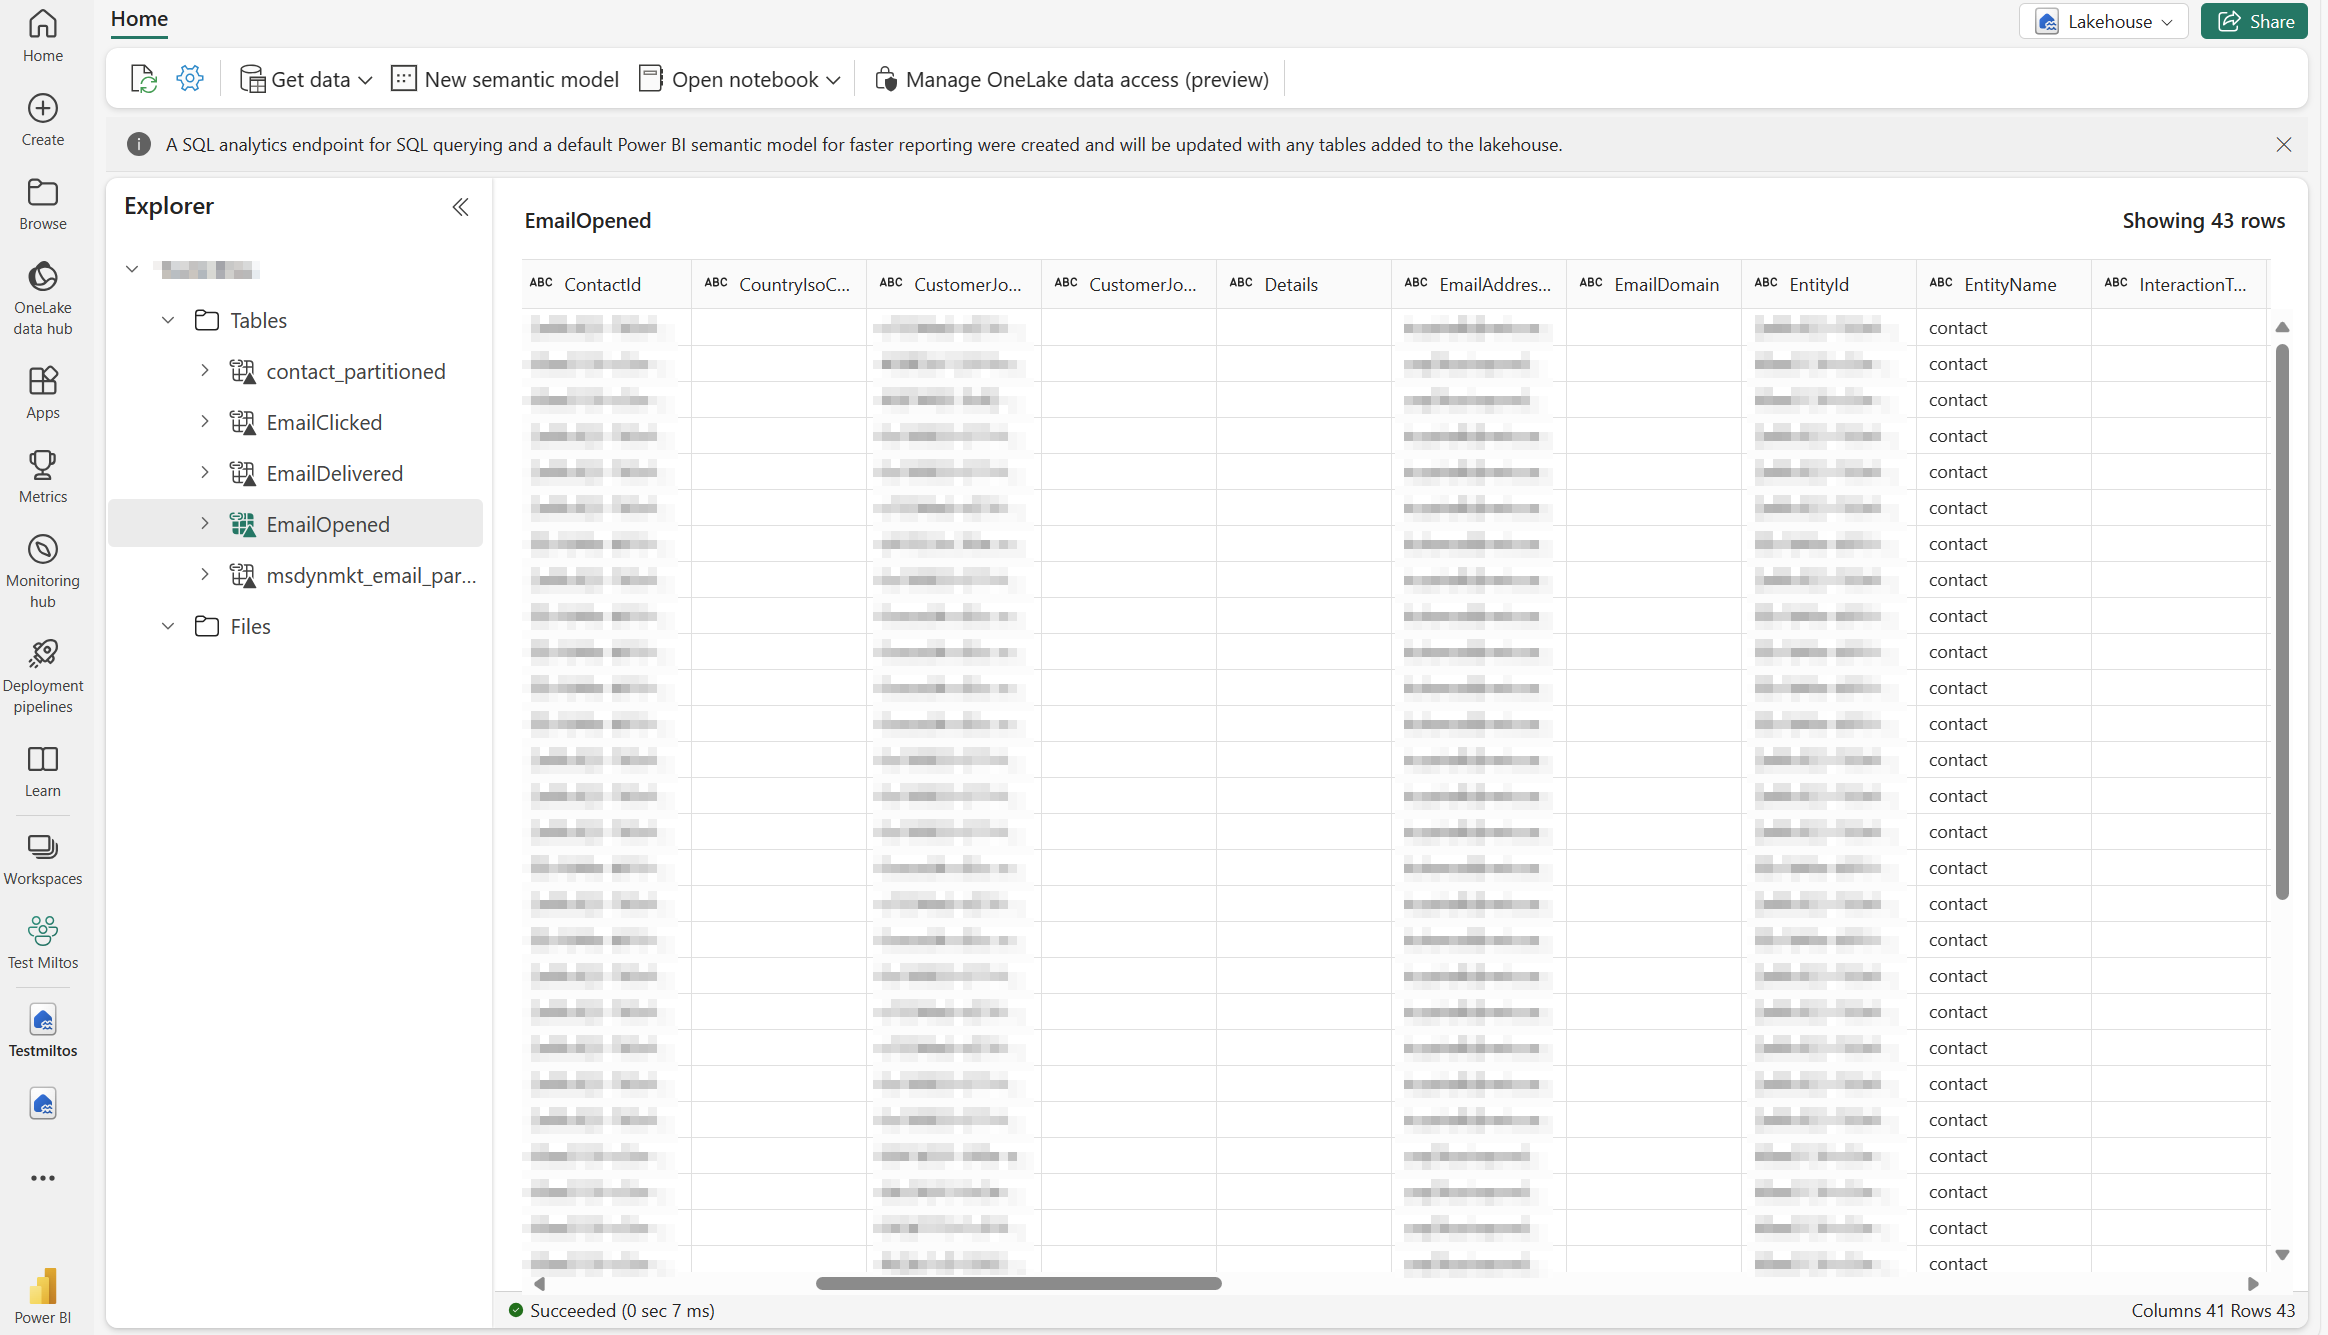Collapse the Explorer pane

[x=460, y=207]
